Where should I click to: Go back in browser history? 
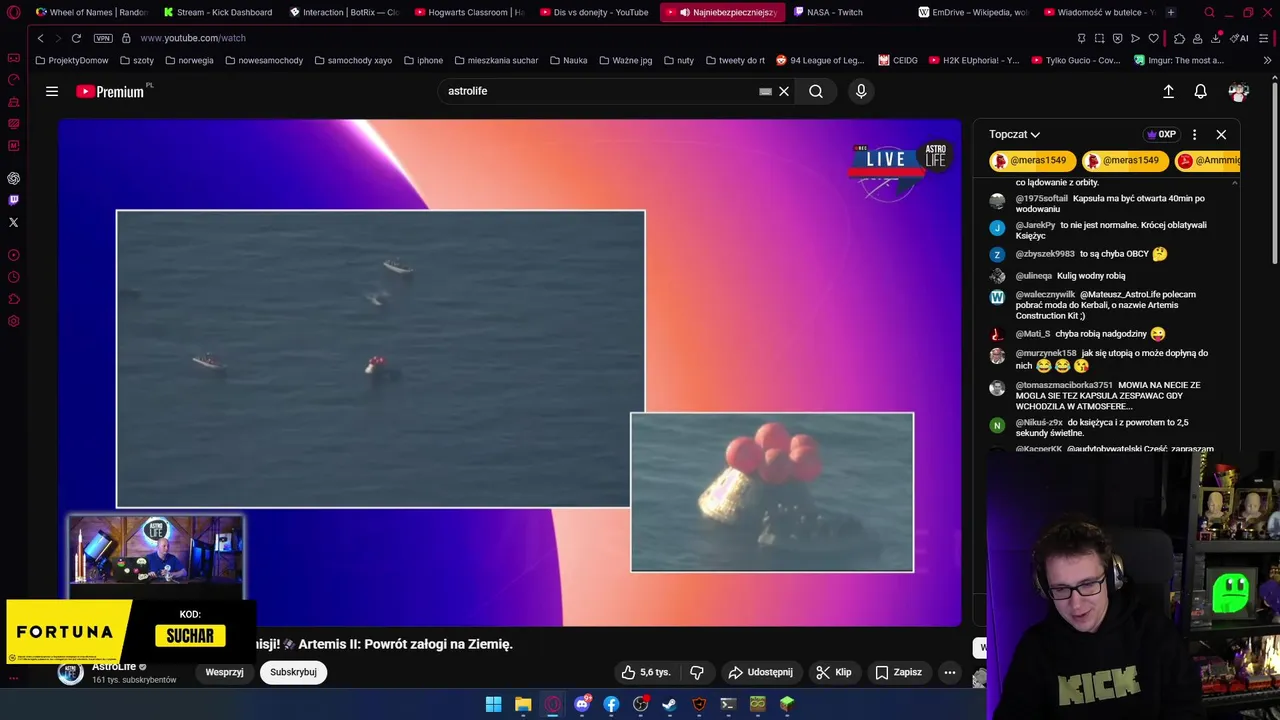pos(40,38)
